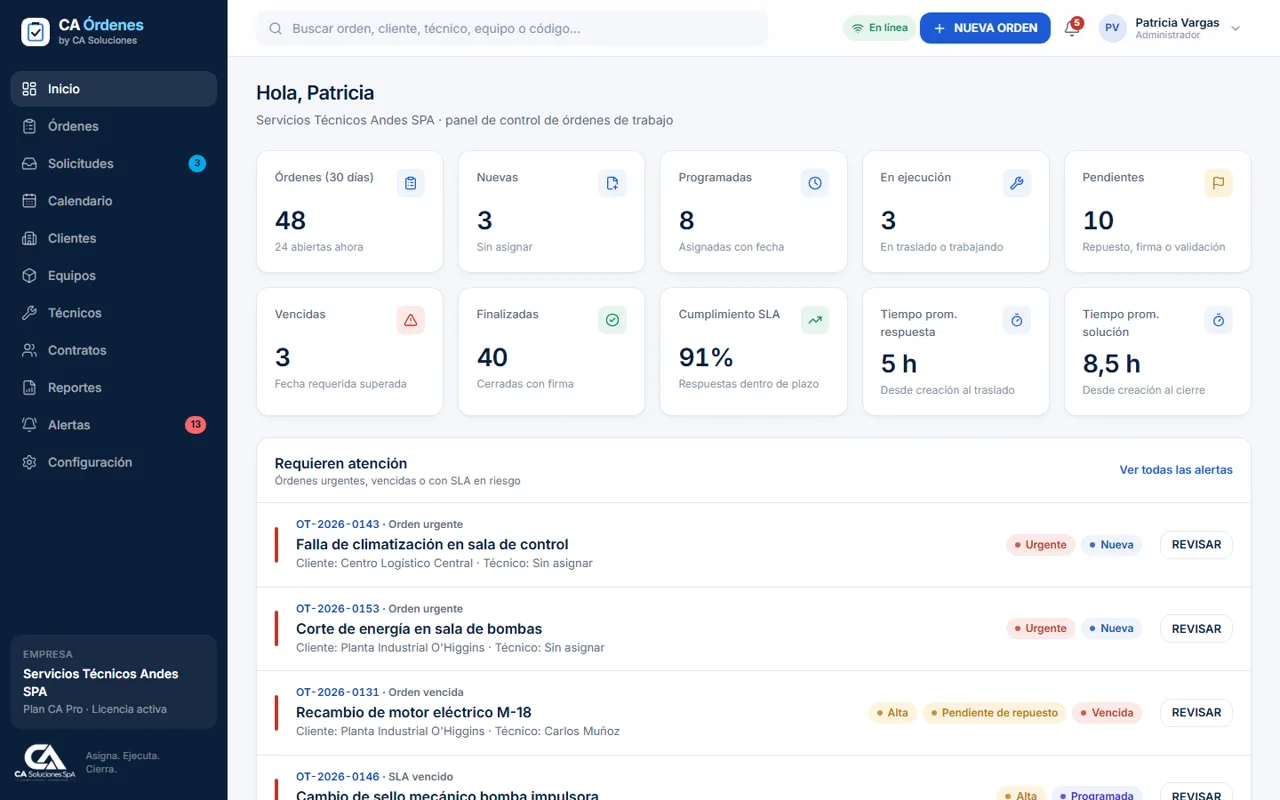Screen dimensions: 1280x800
Task: Open Contratos in the sidebar
Action: click(114, 350)
